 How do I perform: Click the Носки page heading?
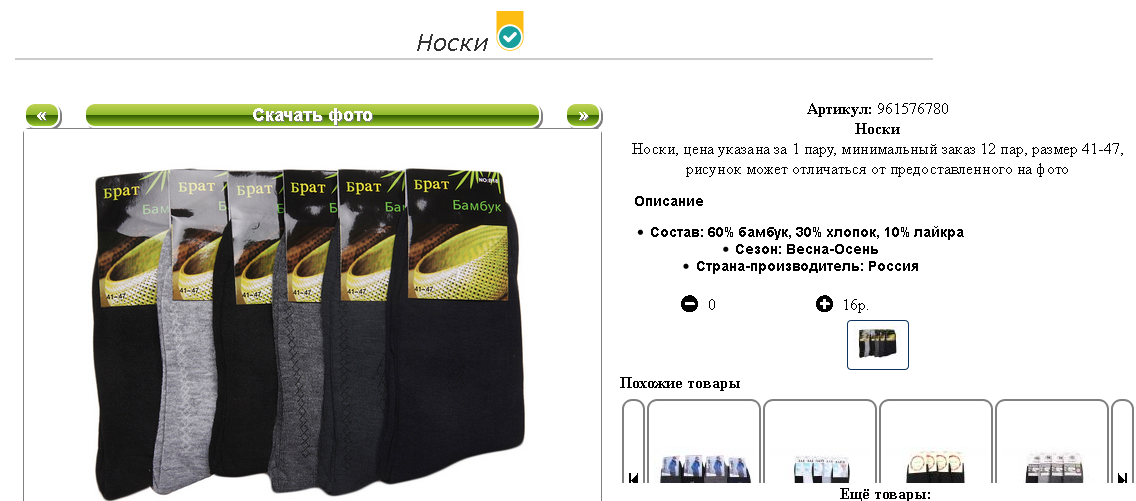(452, 43)
